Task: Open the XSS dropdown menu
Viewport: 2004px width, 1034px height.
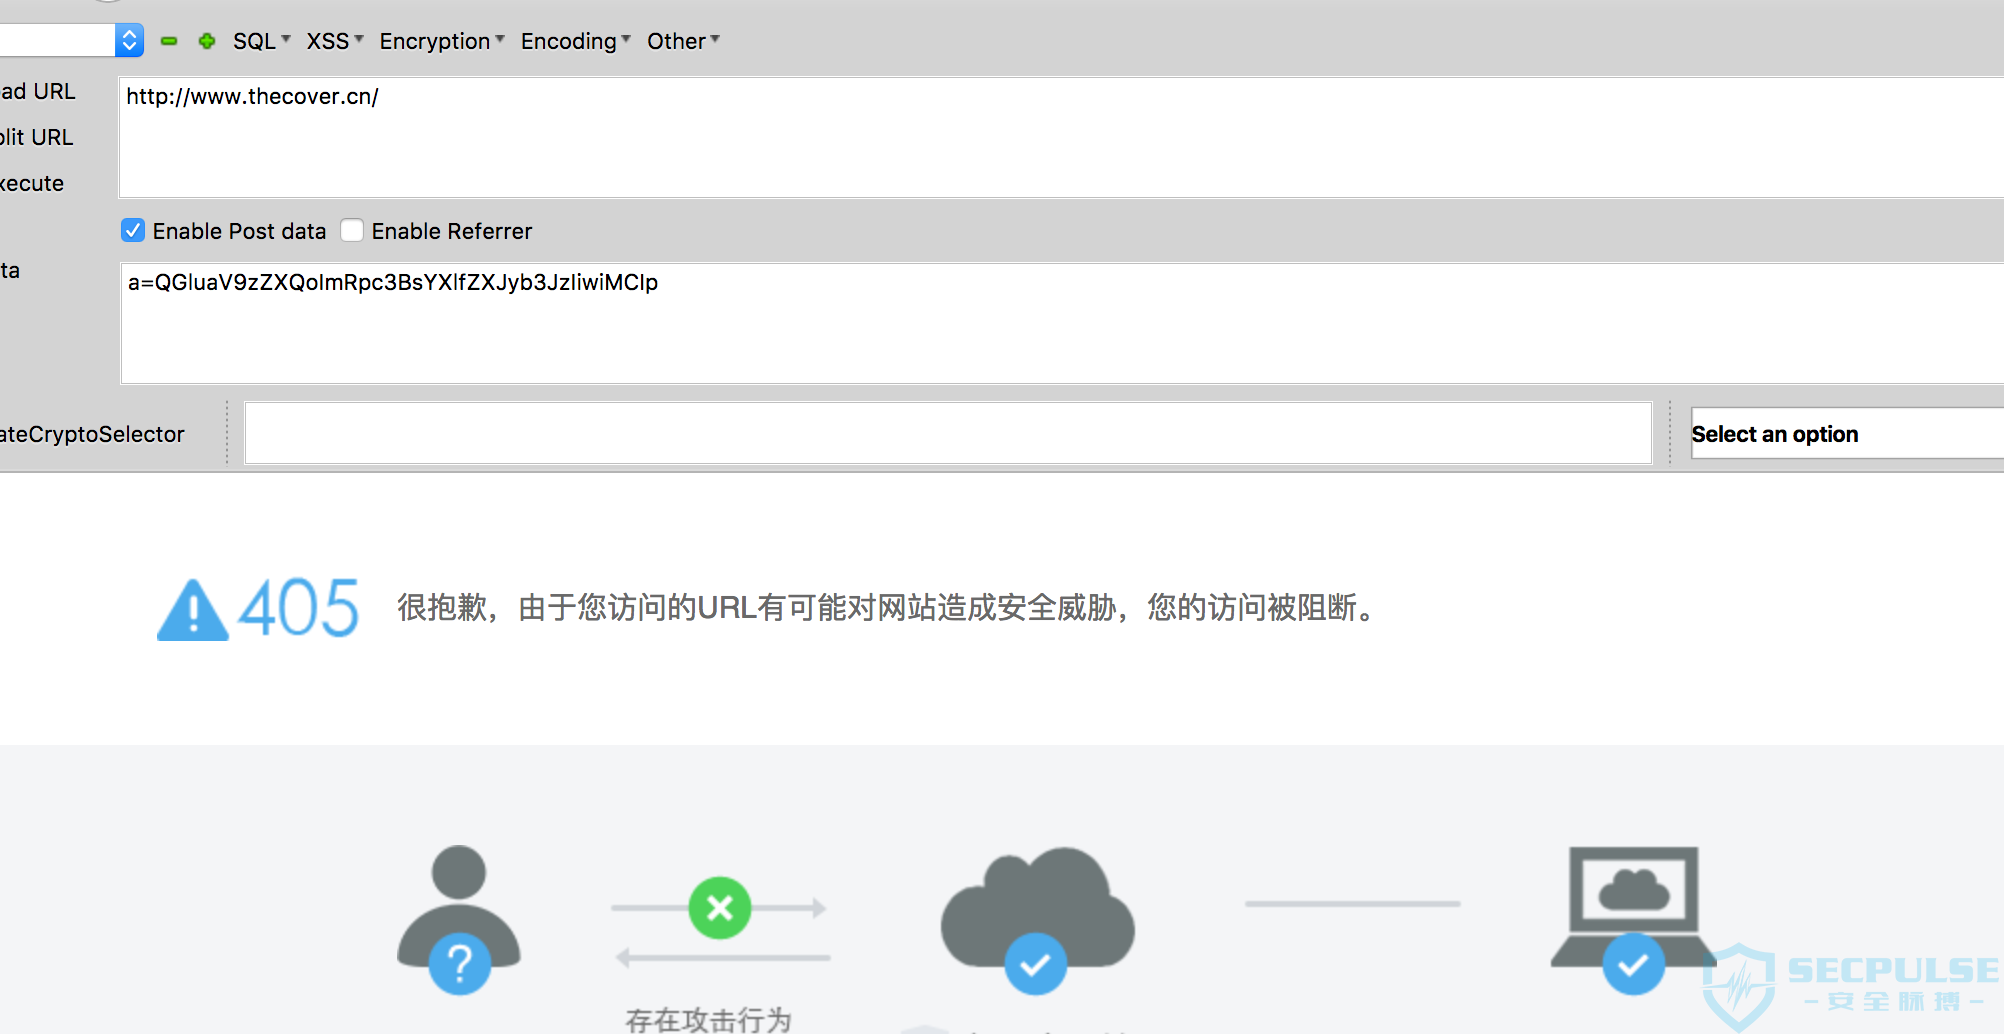Action: click(x=335, y=41)
